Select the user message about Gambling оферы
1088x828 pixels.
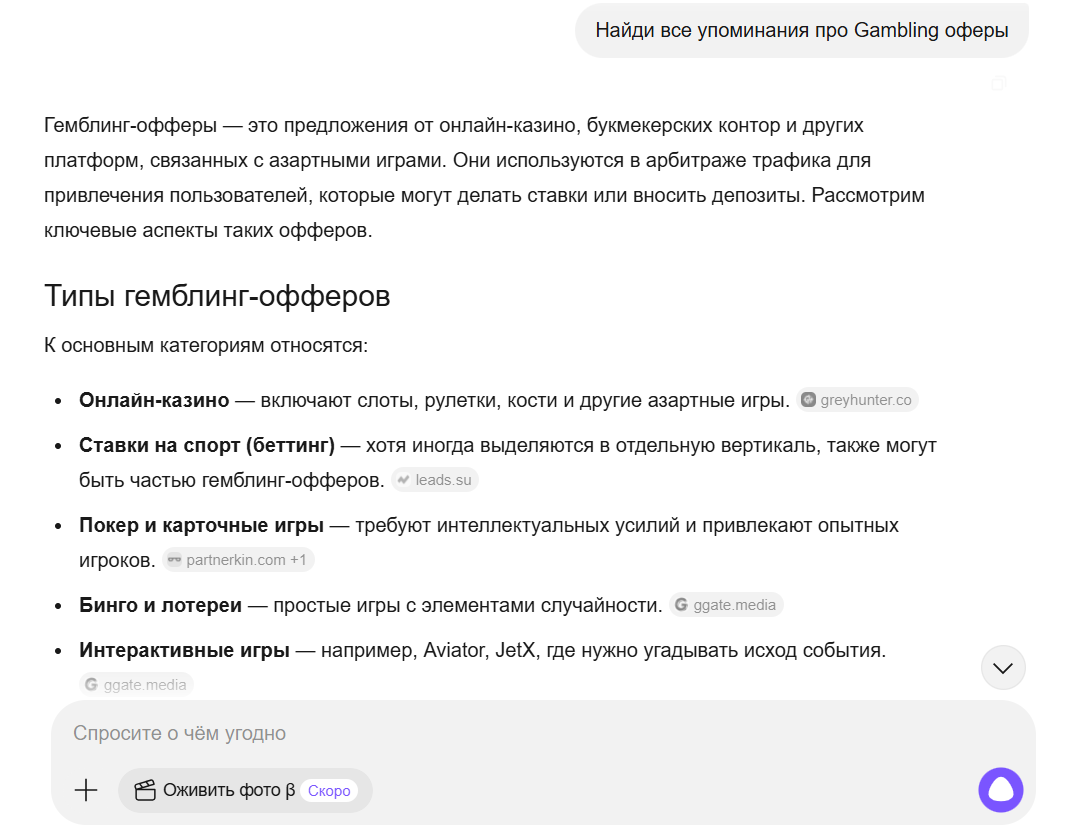pyautogui.click(x=801, y=30)
